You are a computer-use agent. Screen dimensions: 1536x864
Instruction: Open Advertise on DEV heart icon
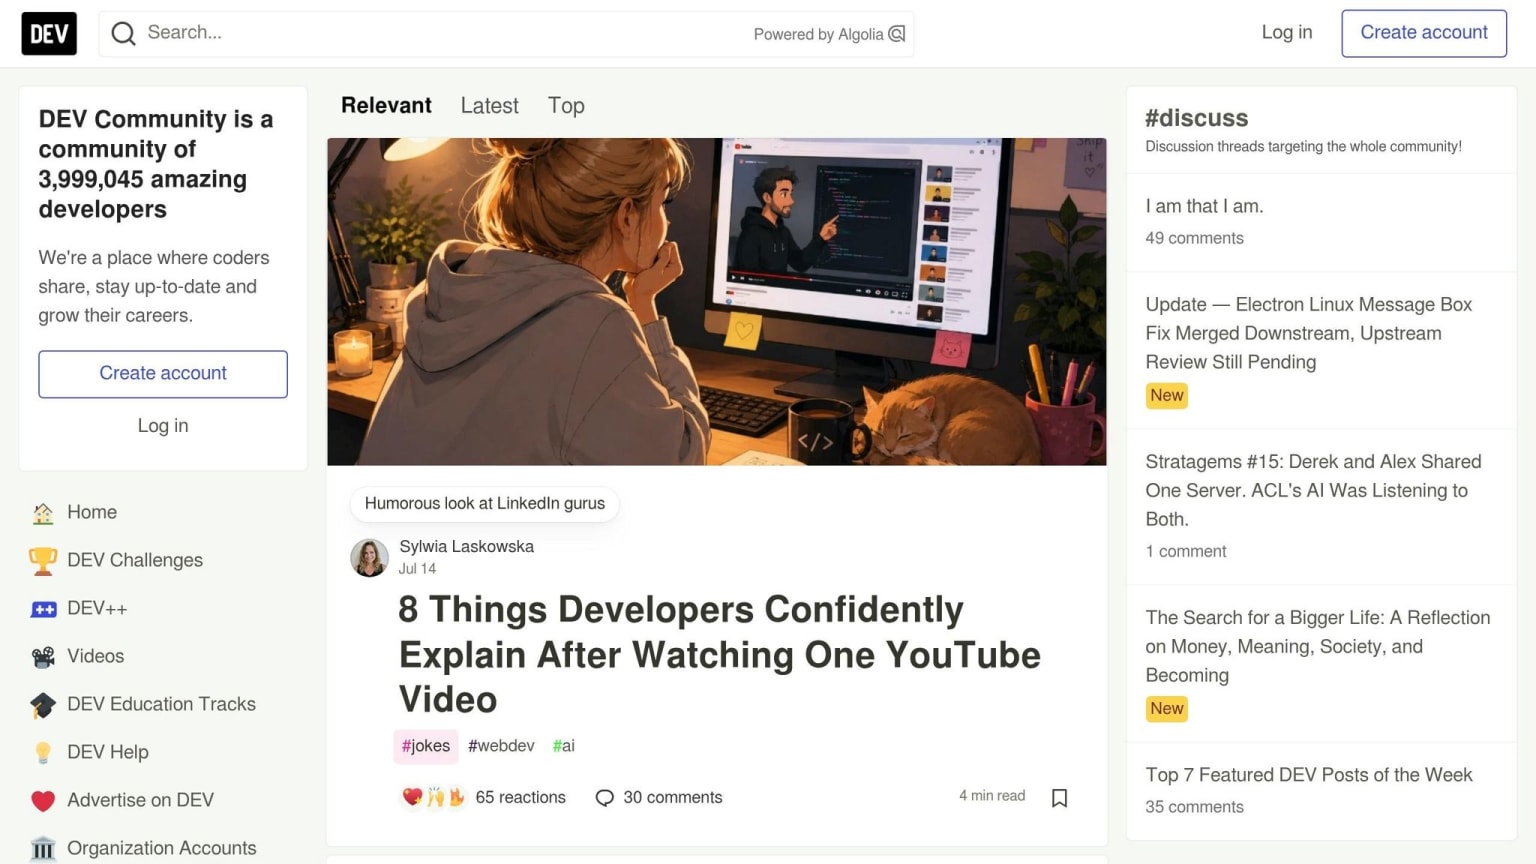coord(43,801)
